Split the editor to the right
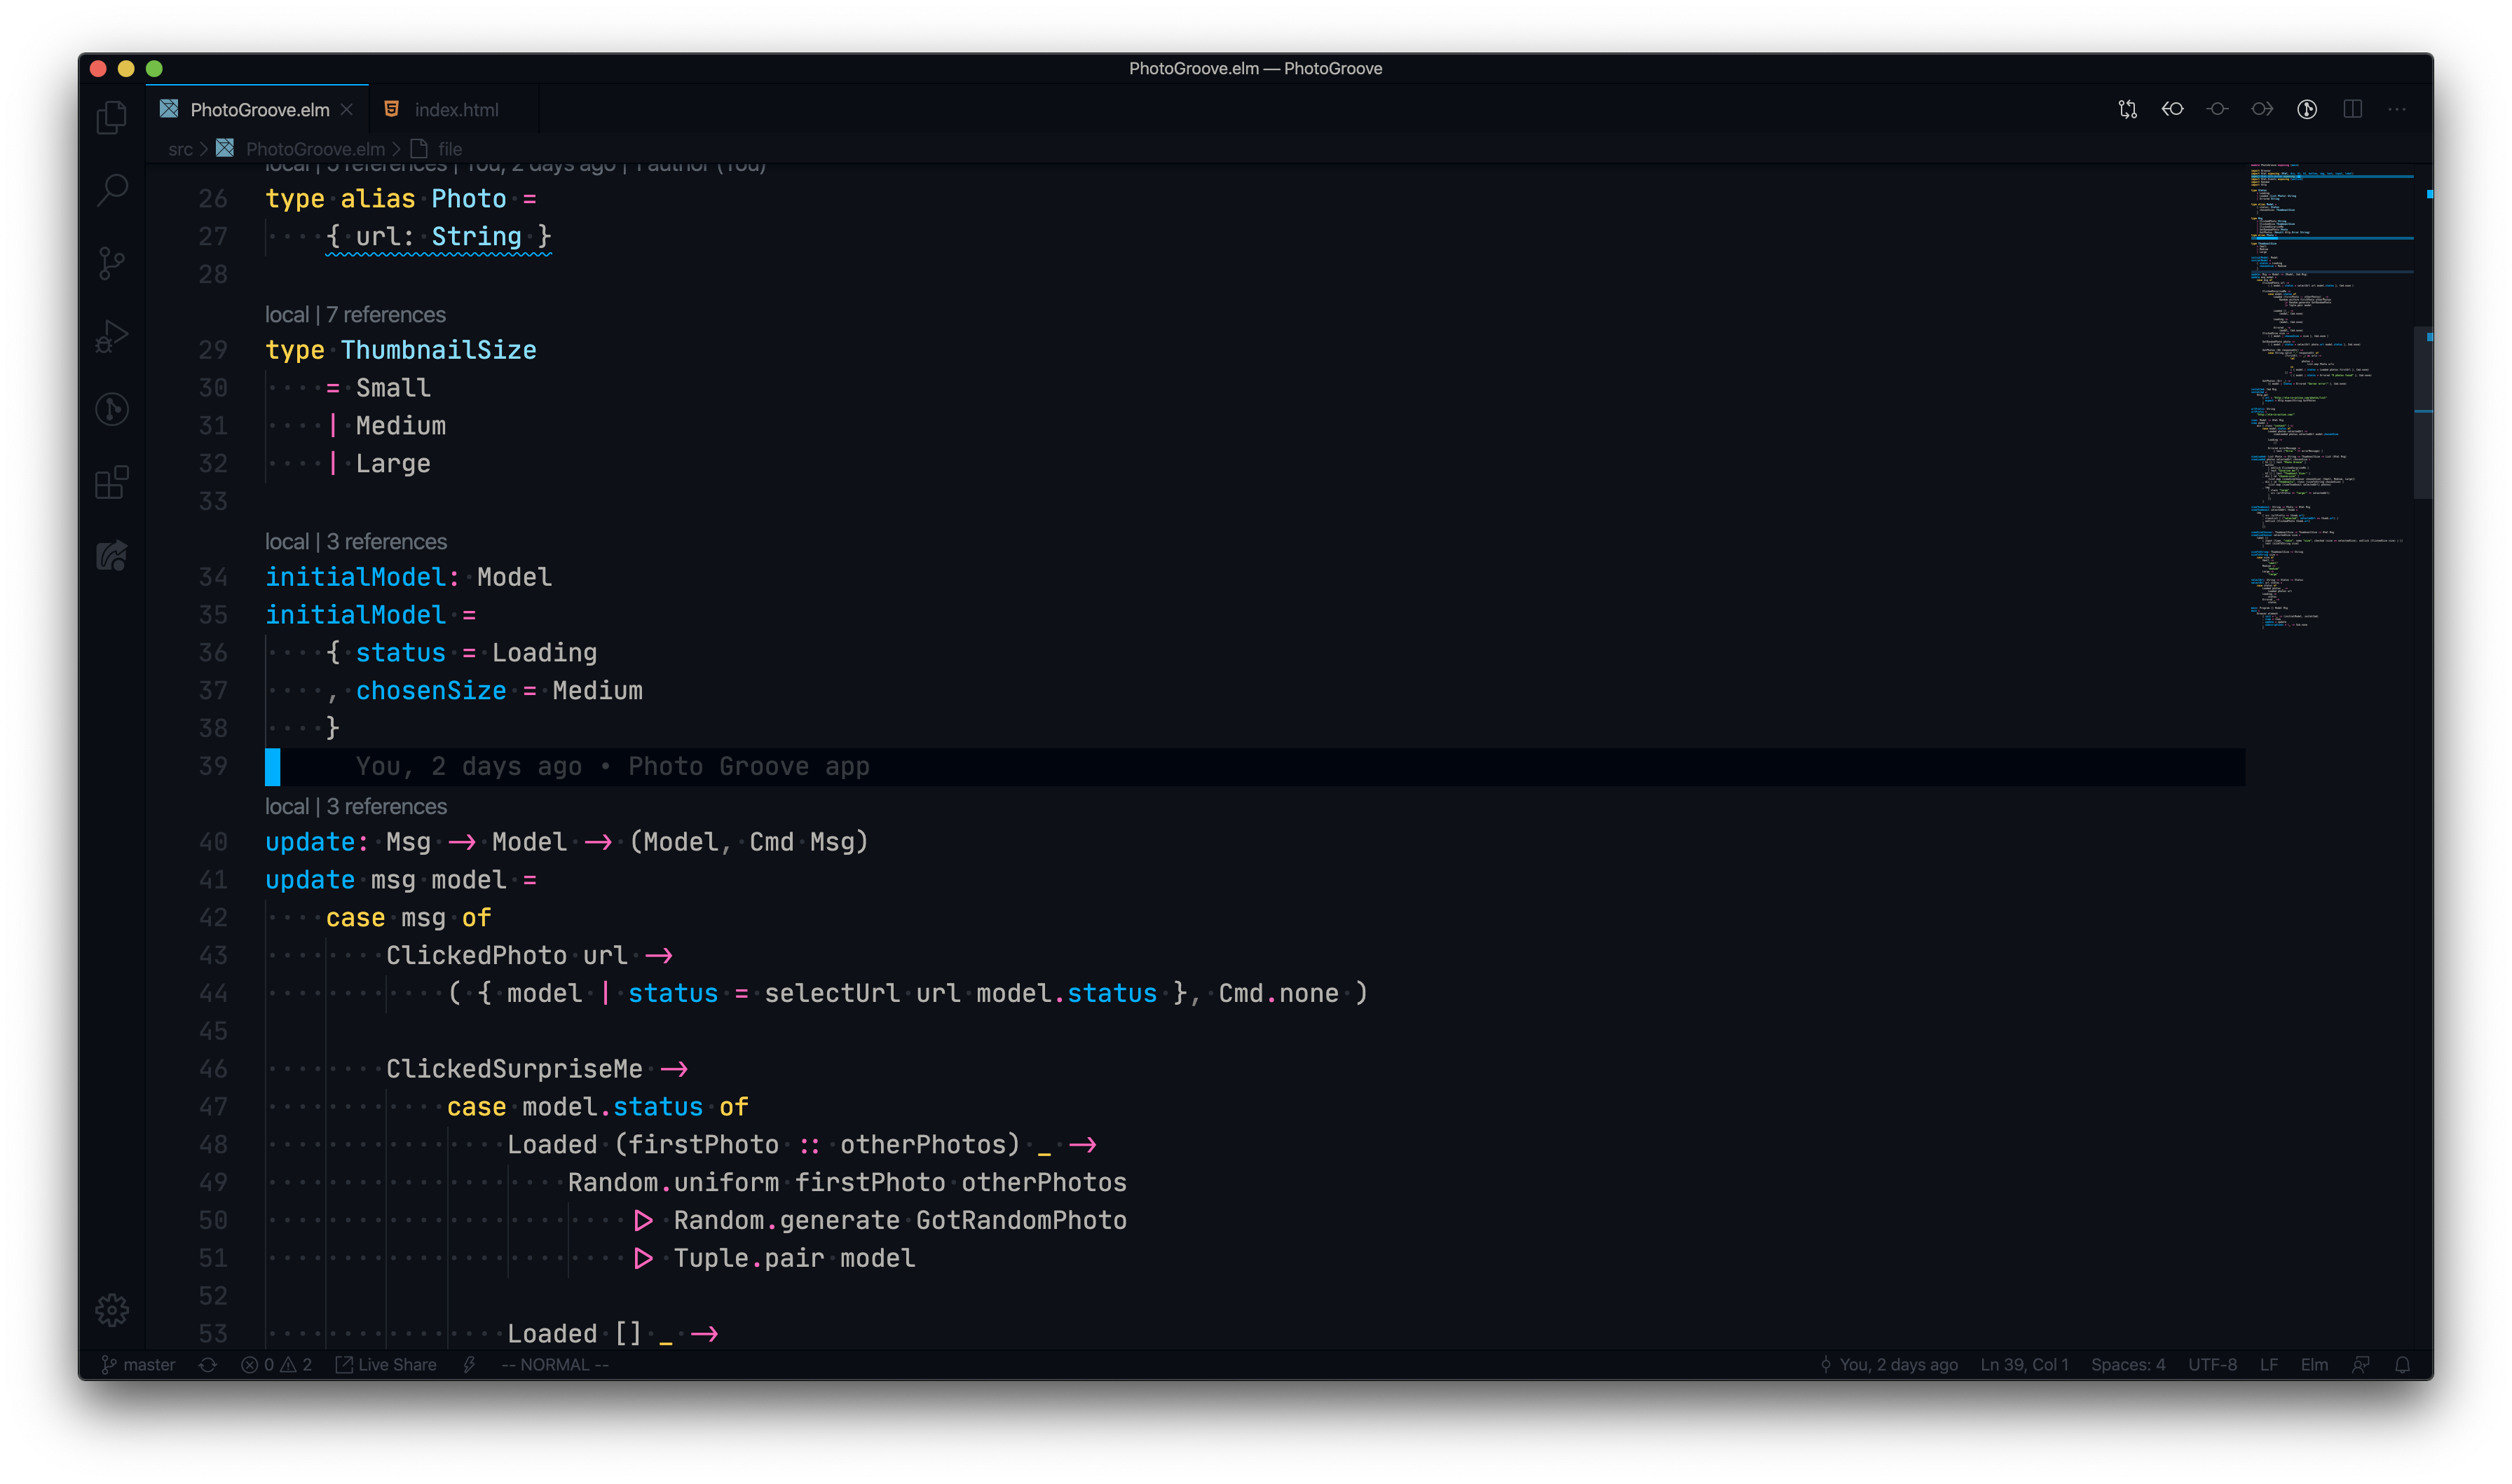 point(2352,109)
